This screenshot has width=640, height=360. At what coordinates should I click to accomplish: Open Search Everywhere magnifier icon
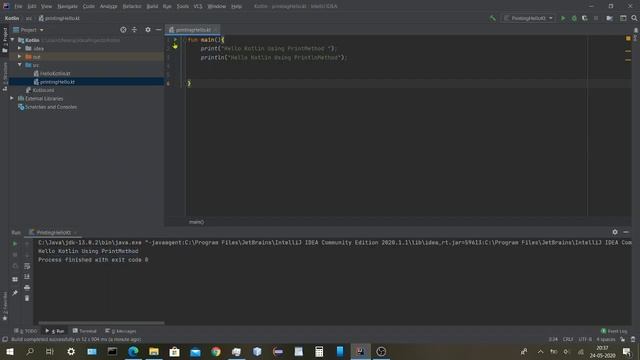tap(634, 18)
